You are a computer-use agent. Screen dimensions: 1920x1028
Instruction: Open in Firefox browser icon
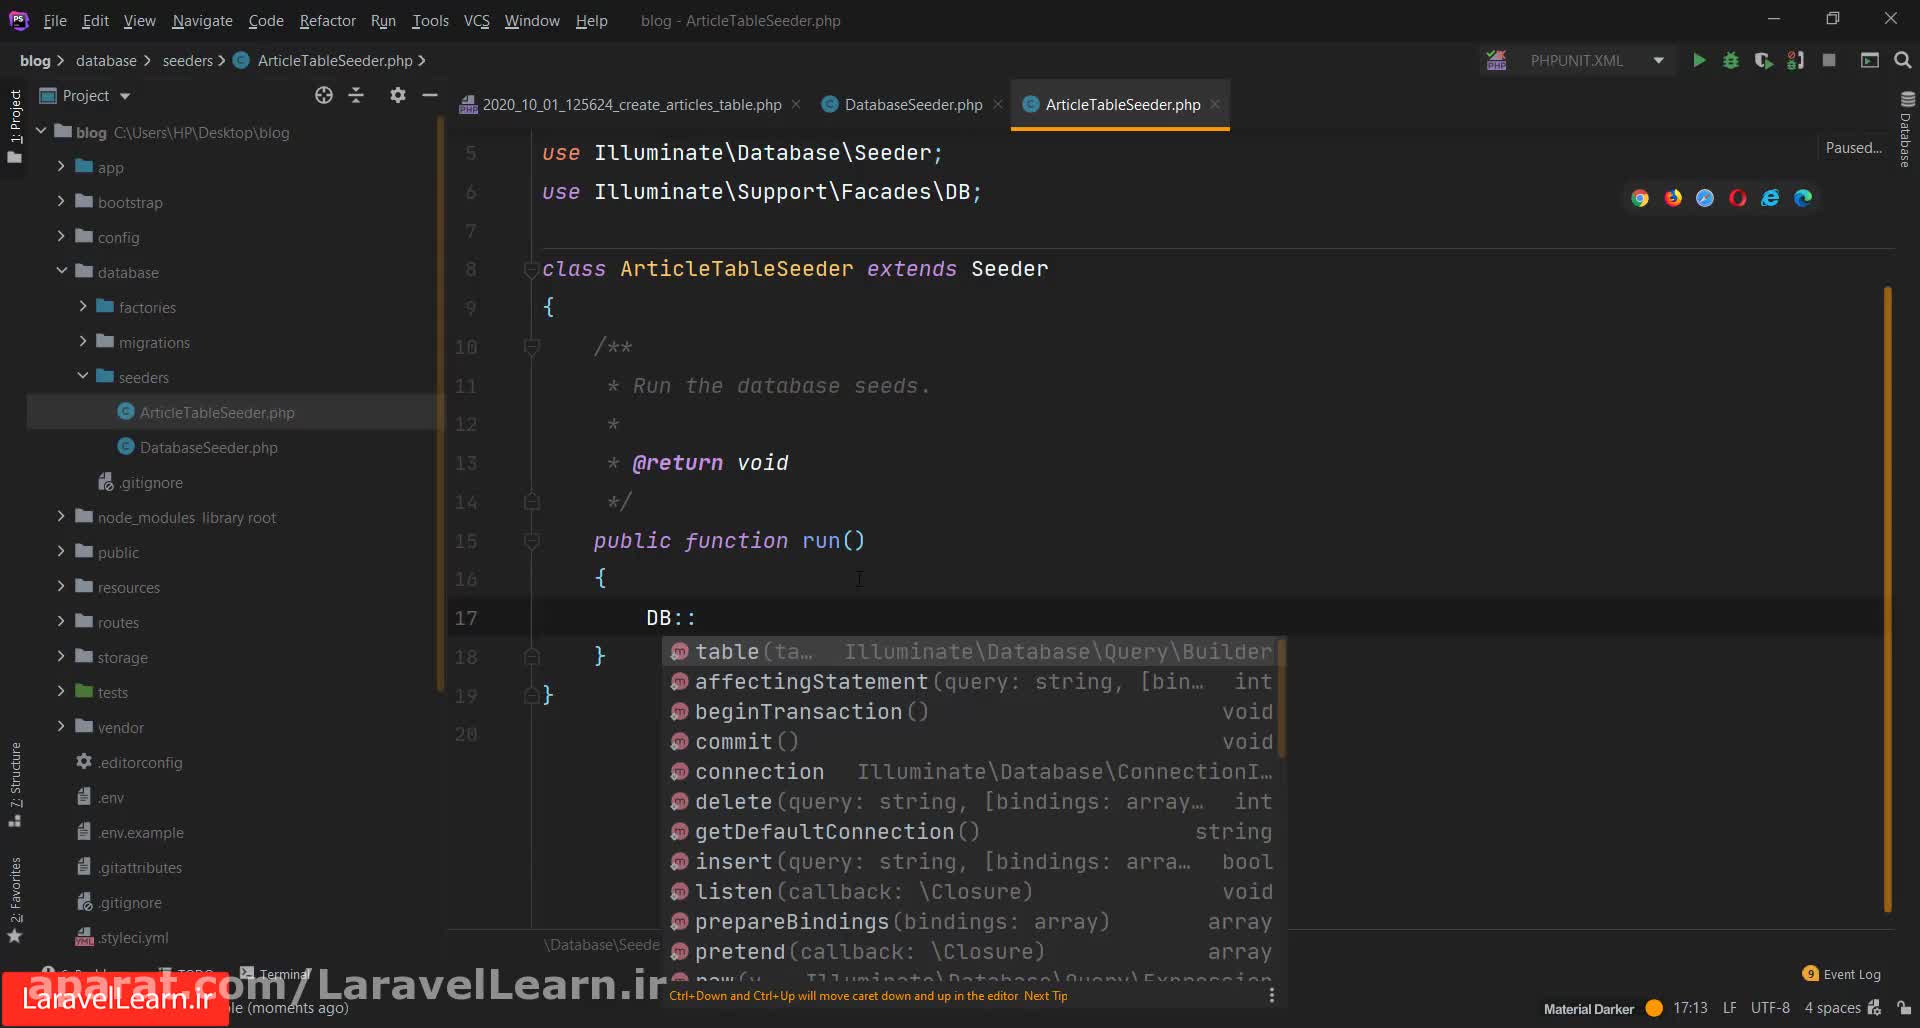pyautogui.click(x=1673, y=198)
